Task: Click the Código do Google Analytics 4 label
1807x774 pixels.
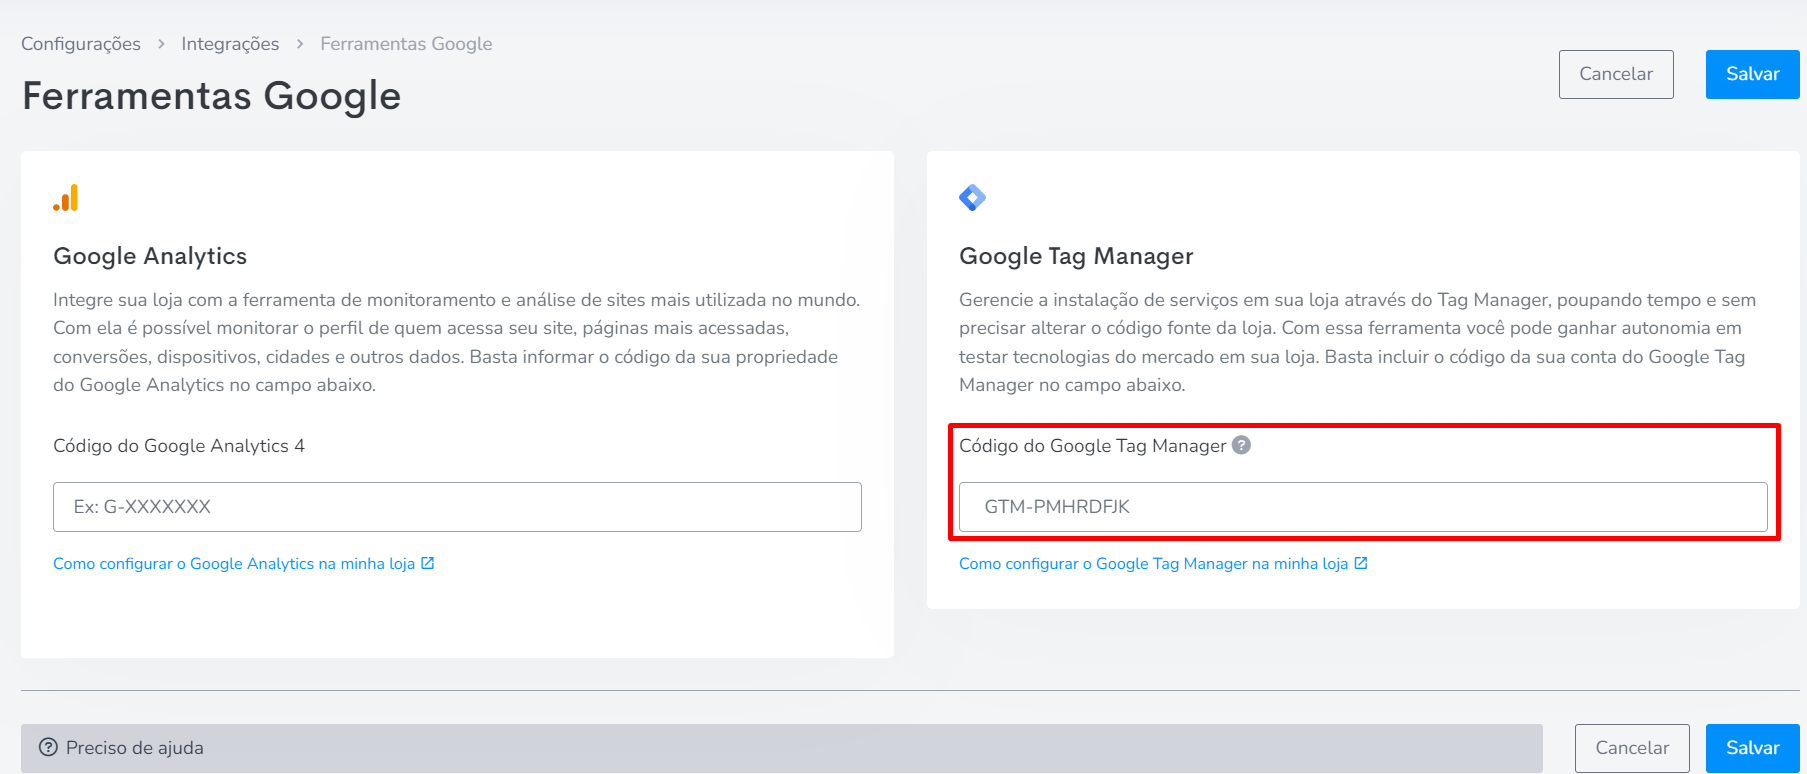Action: tap(179, 446)
